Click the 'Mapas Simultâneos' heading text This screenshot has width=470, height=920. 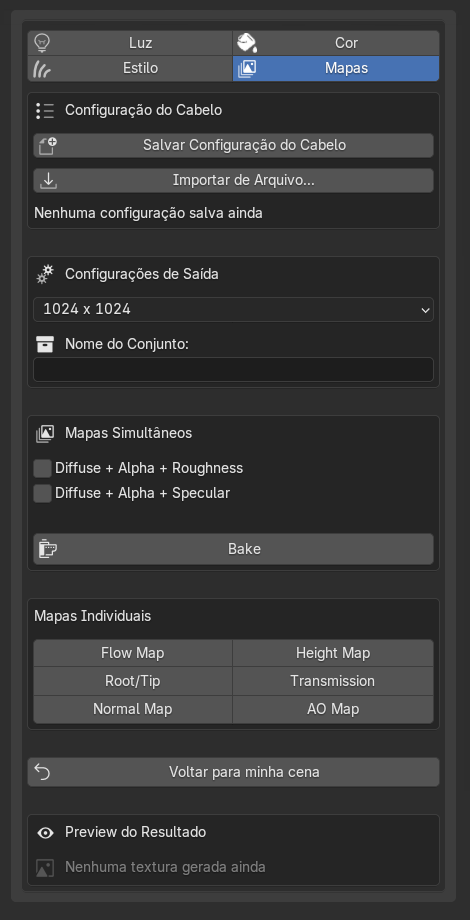click(x=129, y=433)
